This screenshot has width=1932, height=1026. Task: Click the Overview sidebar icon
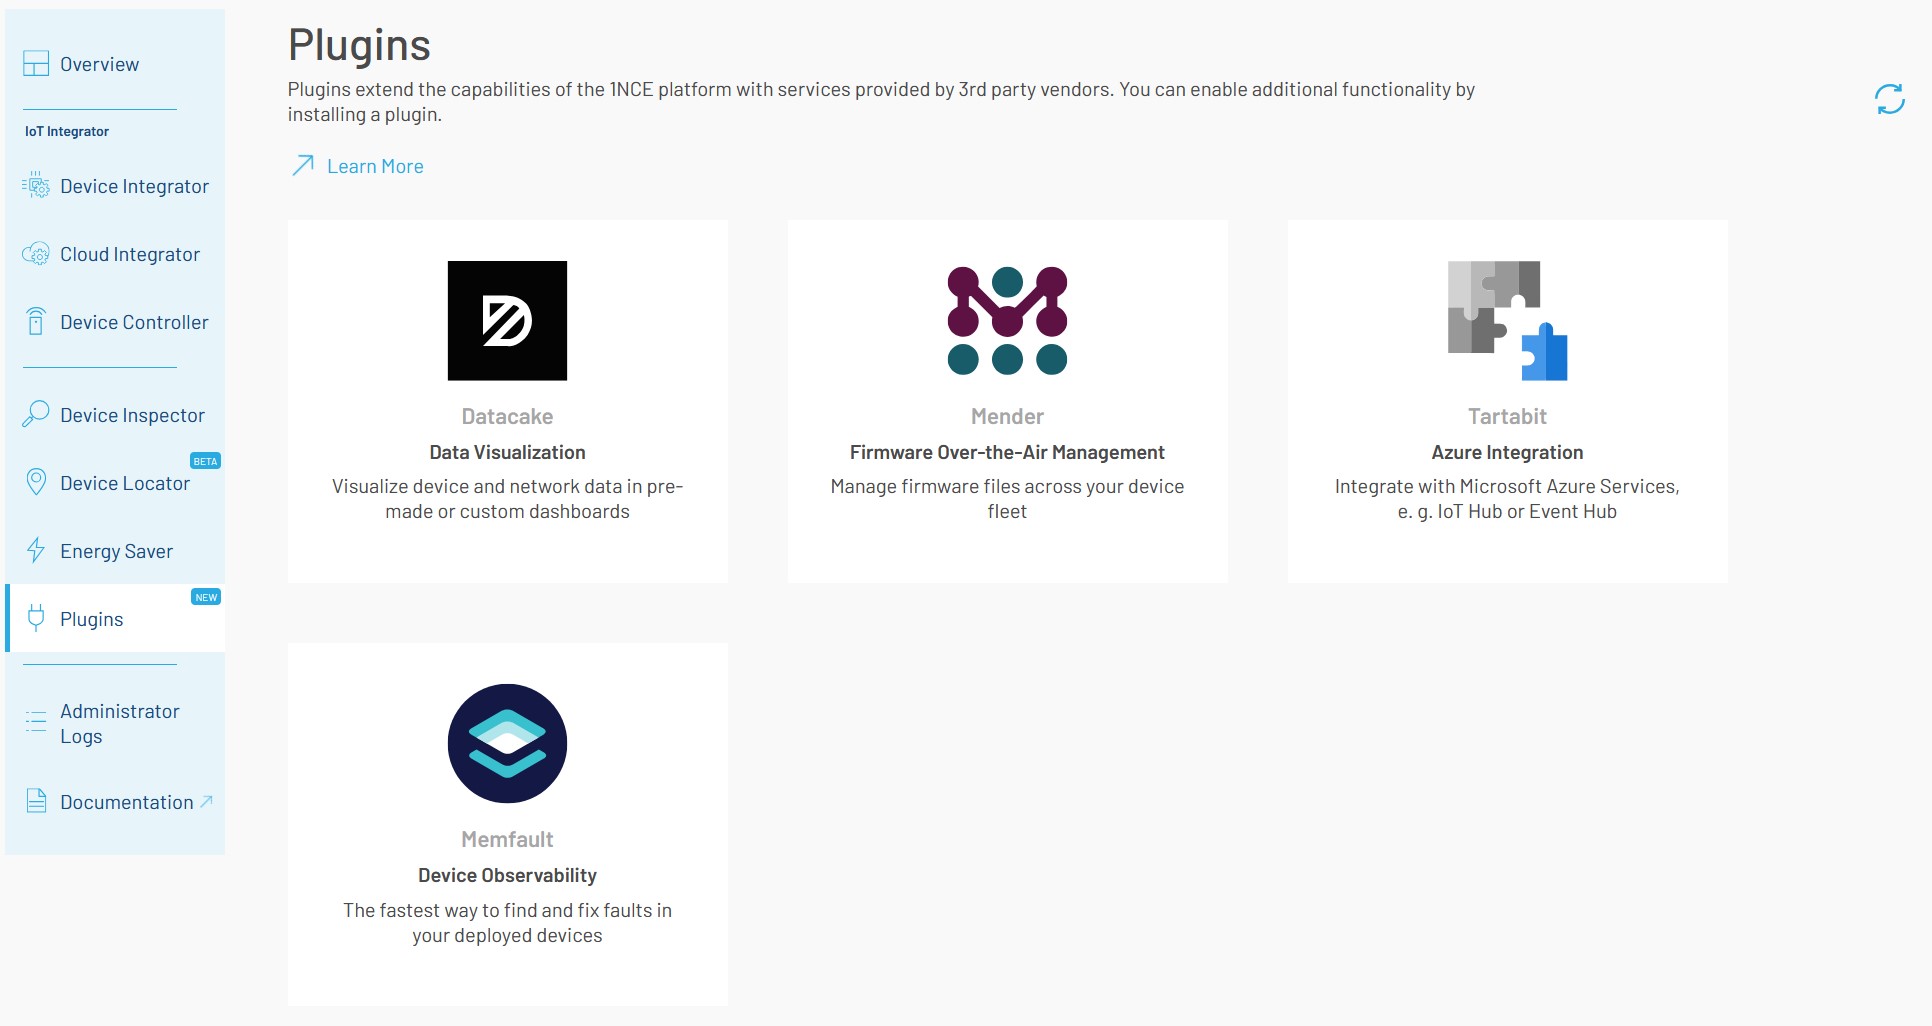click(34, 63)
